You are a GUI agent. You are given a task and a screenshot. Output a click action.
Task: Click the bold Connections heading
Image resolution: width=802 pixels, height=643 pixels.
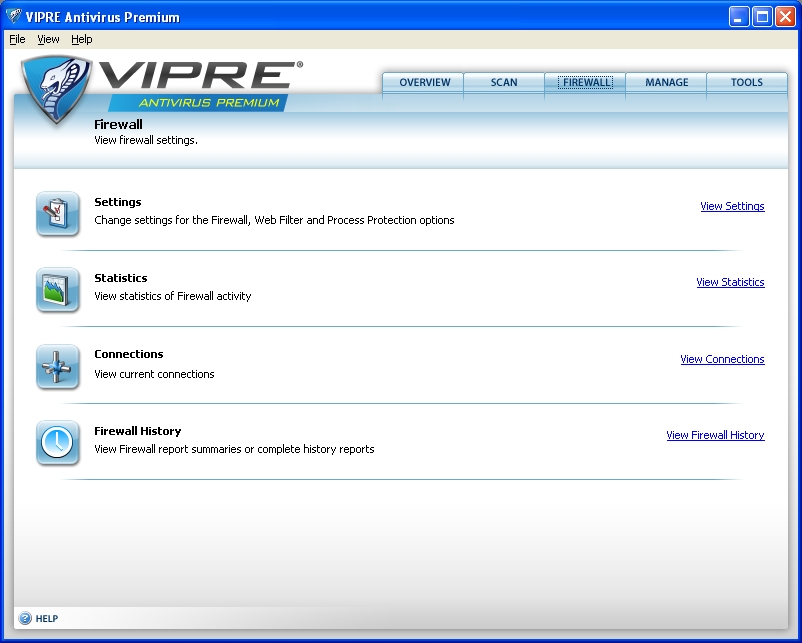129,354
